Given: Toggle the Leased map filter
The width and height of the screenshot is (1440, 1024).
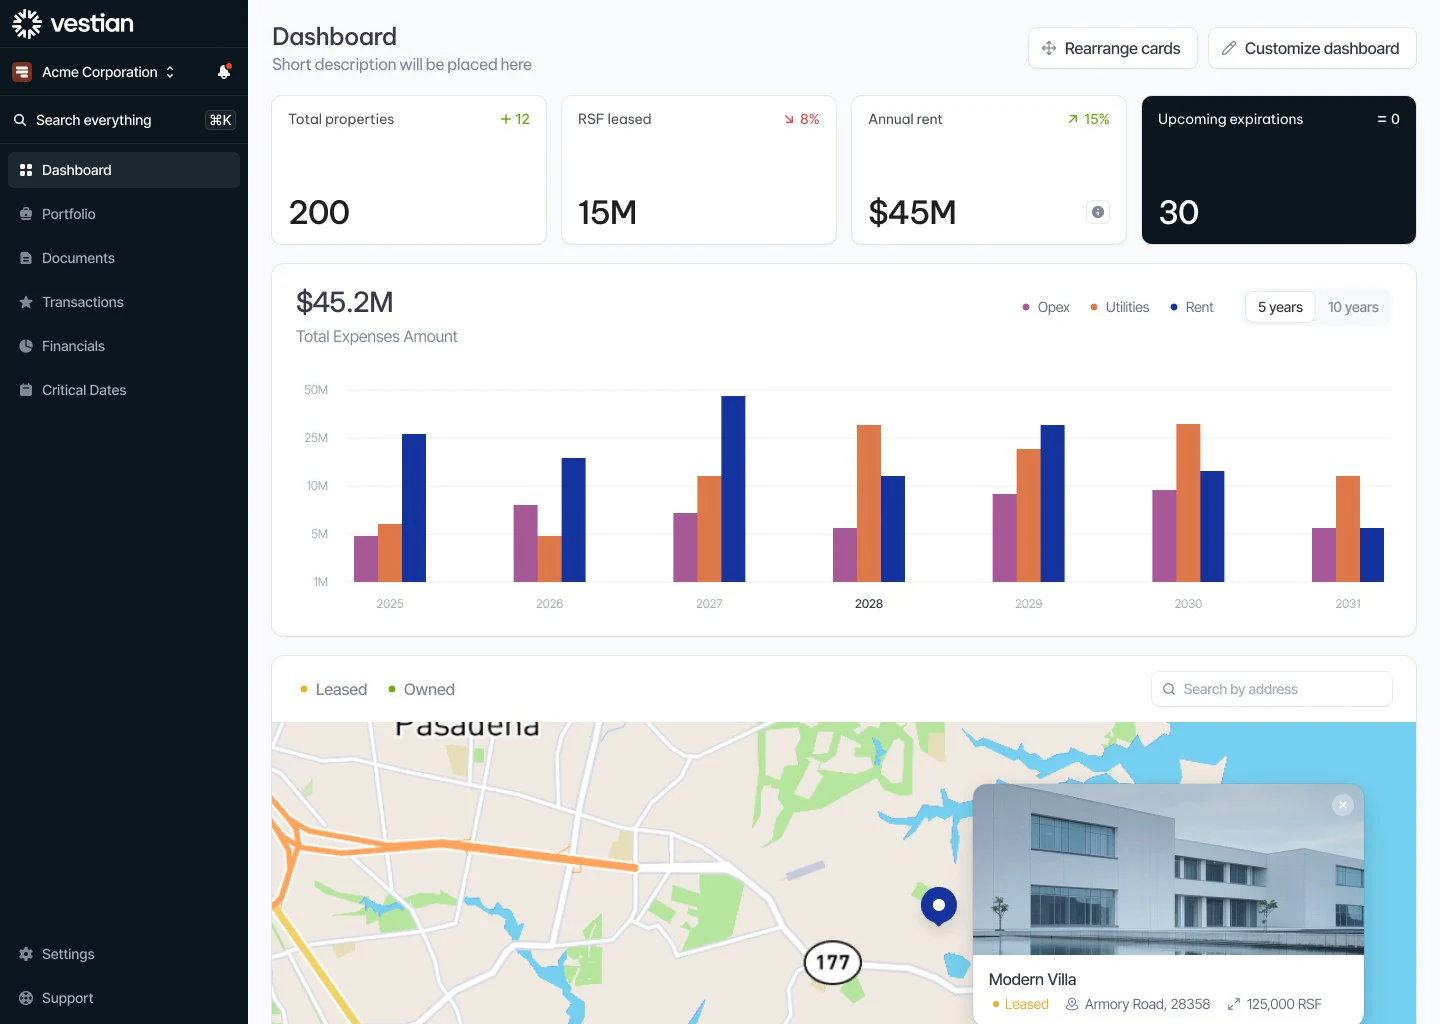Looking at the screenshot, I should 333,689.
